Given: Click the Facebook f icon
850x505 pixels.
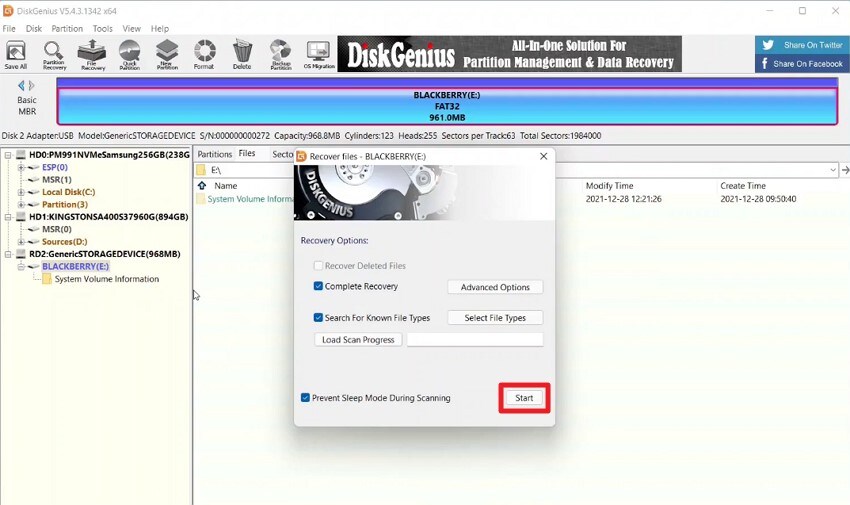Looking at the screenshot, I should [x=765, y=64].
